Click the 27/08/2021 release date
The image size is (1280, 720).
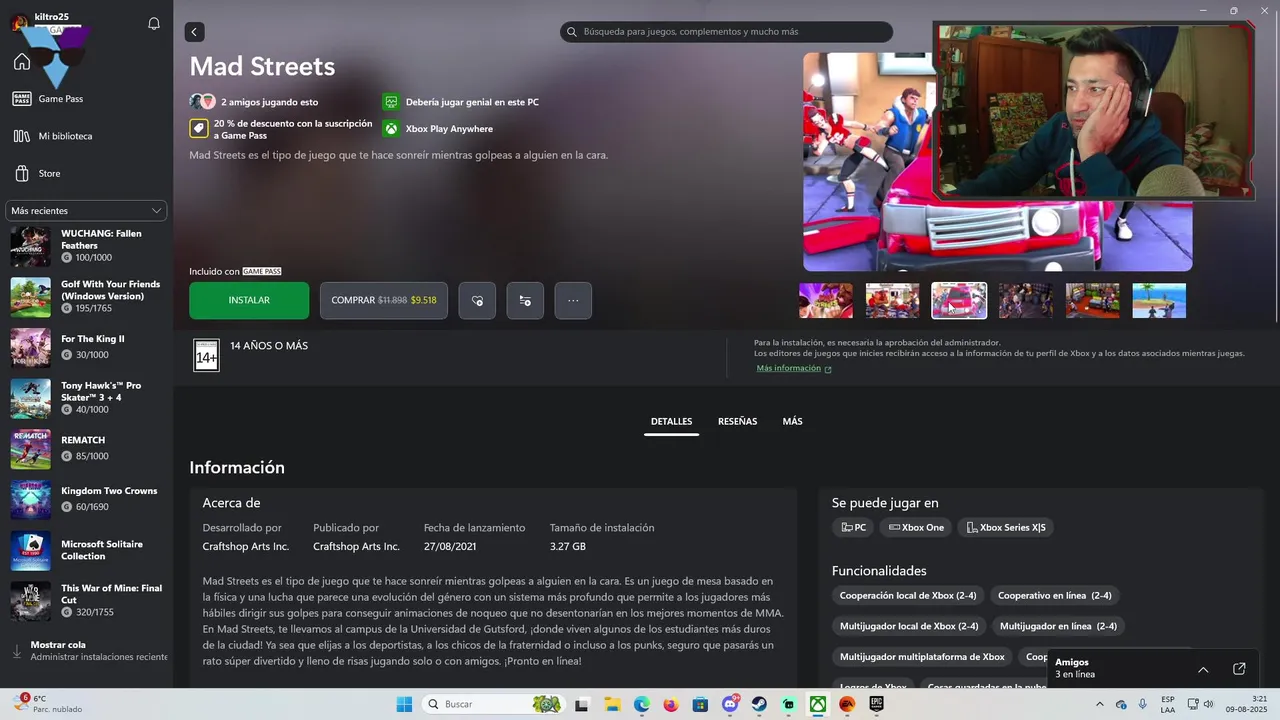pos(449,547)
